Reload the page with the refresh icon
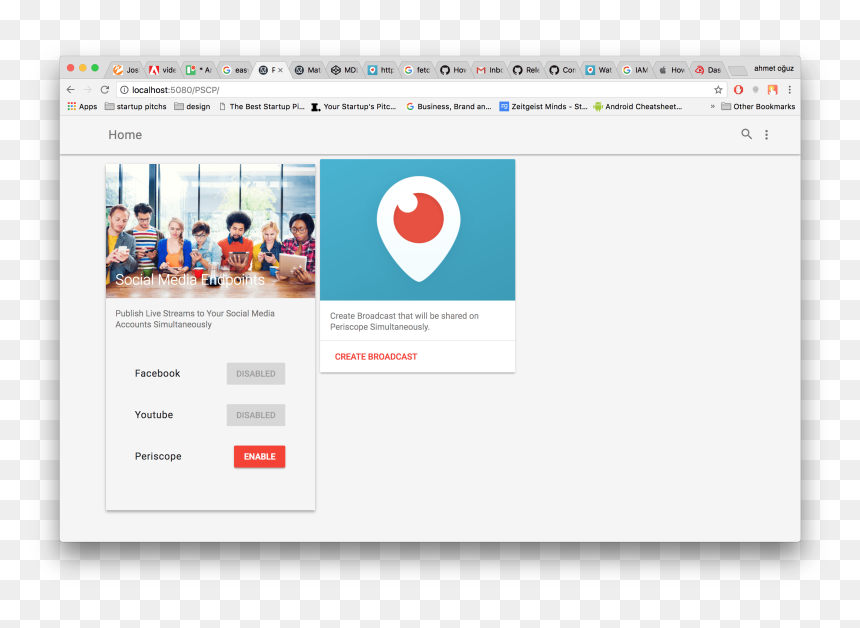Image resolution: width=860 pixels, height=628 pixels. [x=105, y=89]
